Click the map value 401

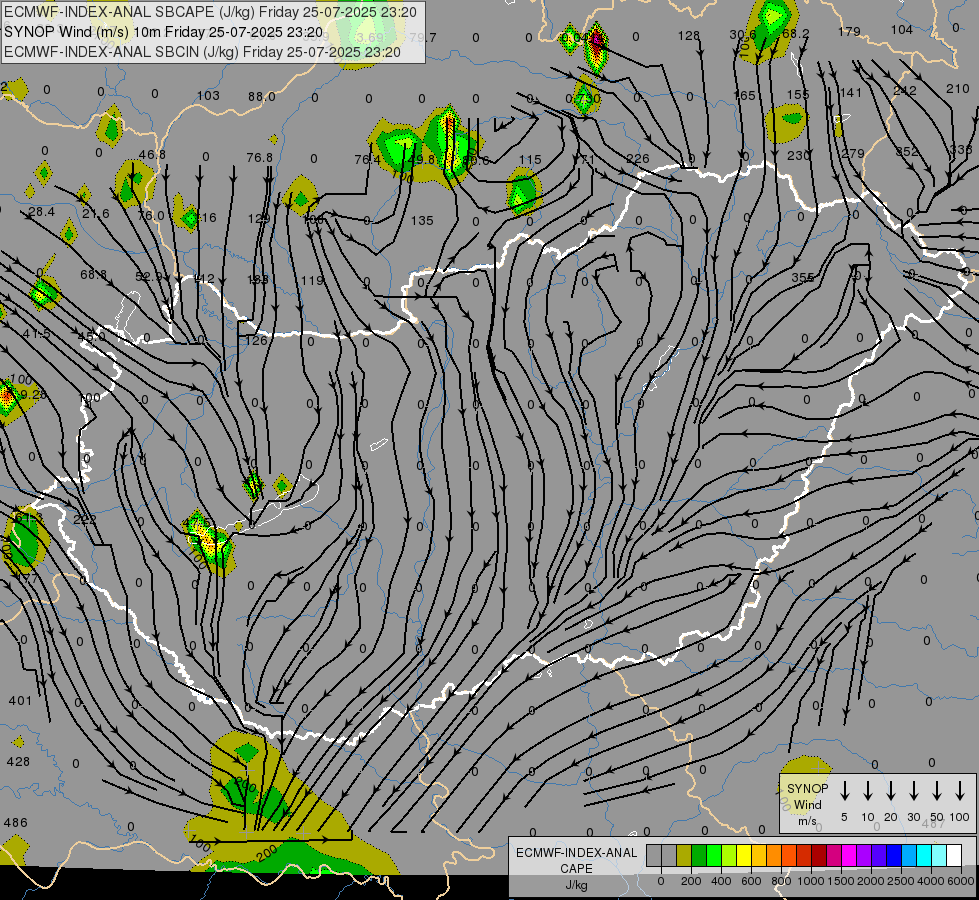(x=20, y=701)
